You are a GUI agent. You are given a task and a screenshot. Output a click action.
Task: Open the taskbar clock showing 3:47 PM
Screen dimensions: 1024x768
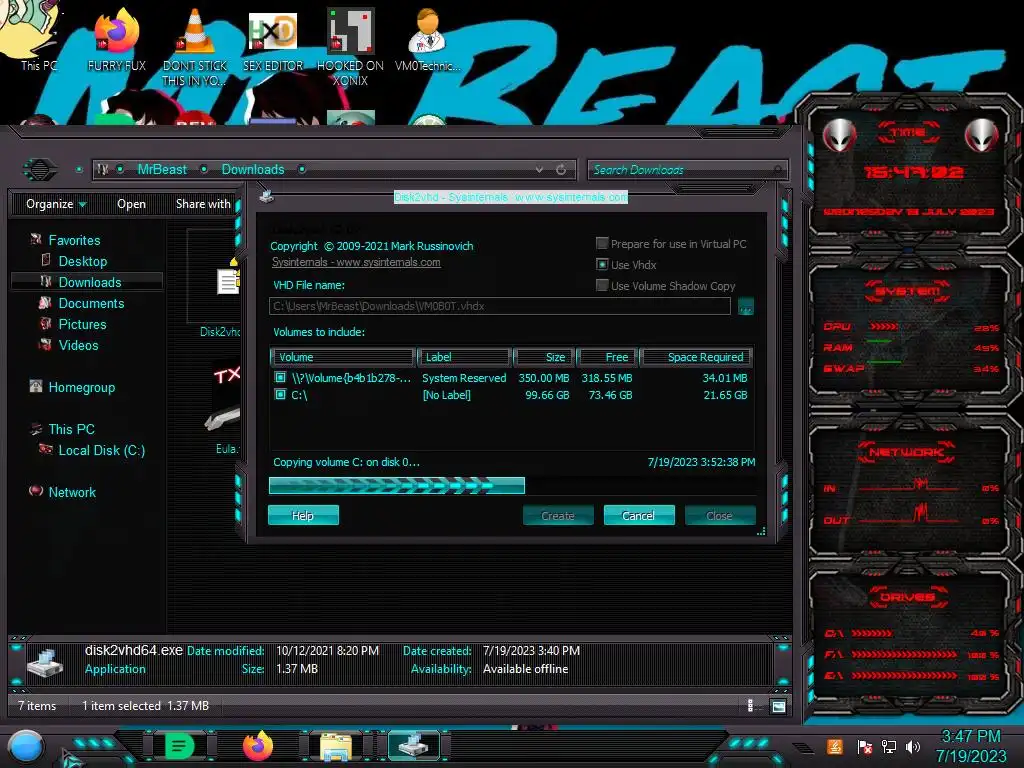[970, 746]
